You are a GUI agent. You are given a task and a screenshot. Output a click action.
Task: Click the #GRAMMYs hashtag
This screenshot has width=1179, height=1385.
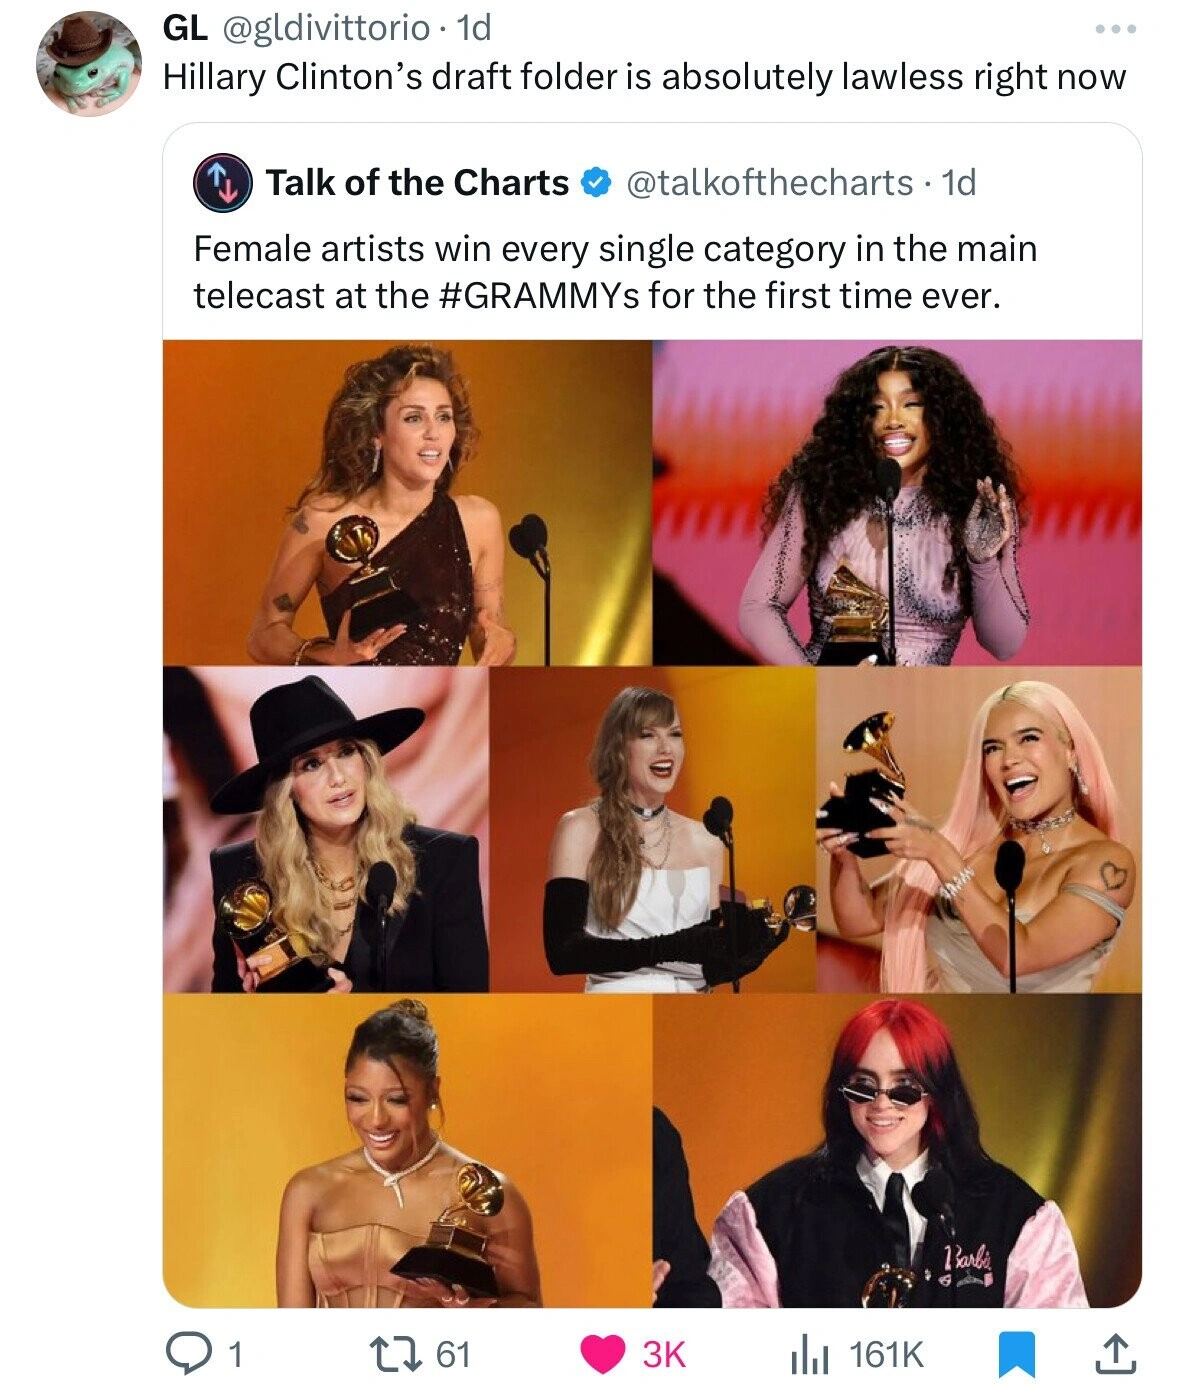[x=540, y=296]
